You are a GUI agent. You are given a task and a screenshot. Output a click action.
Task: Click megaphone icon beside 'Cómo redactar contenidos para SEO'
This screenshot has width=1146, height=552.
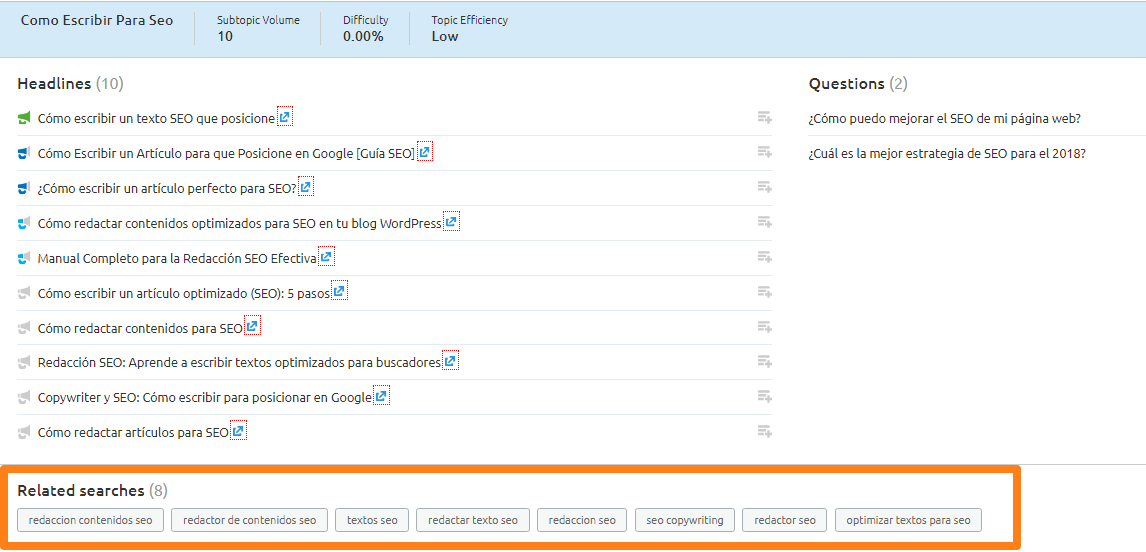click(x=25, y=328)
